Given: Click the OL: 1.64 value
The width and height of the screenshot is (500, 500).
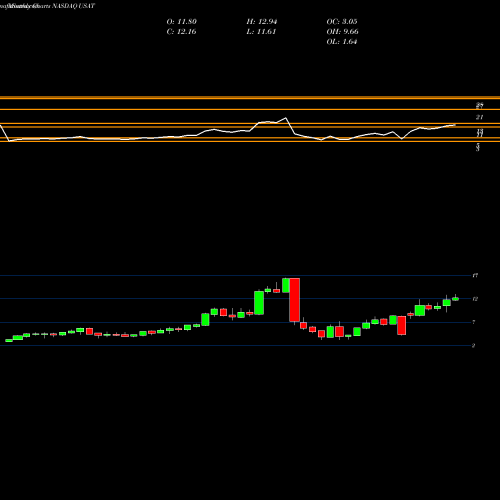Looking at the screenshot, I should pyautogui.click(x=342, y=42).
